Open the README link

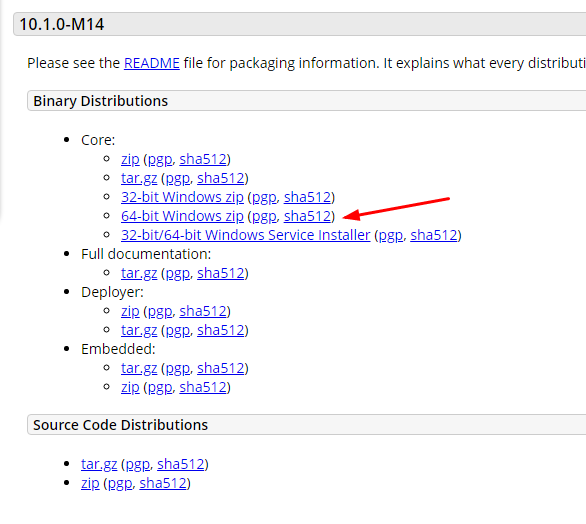point(152,63)
